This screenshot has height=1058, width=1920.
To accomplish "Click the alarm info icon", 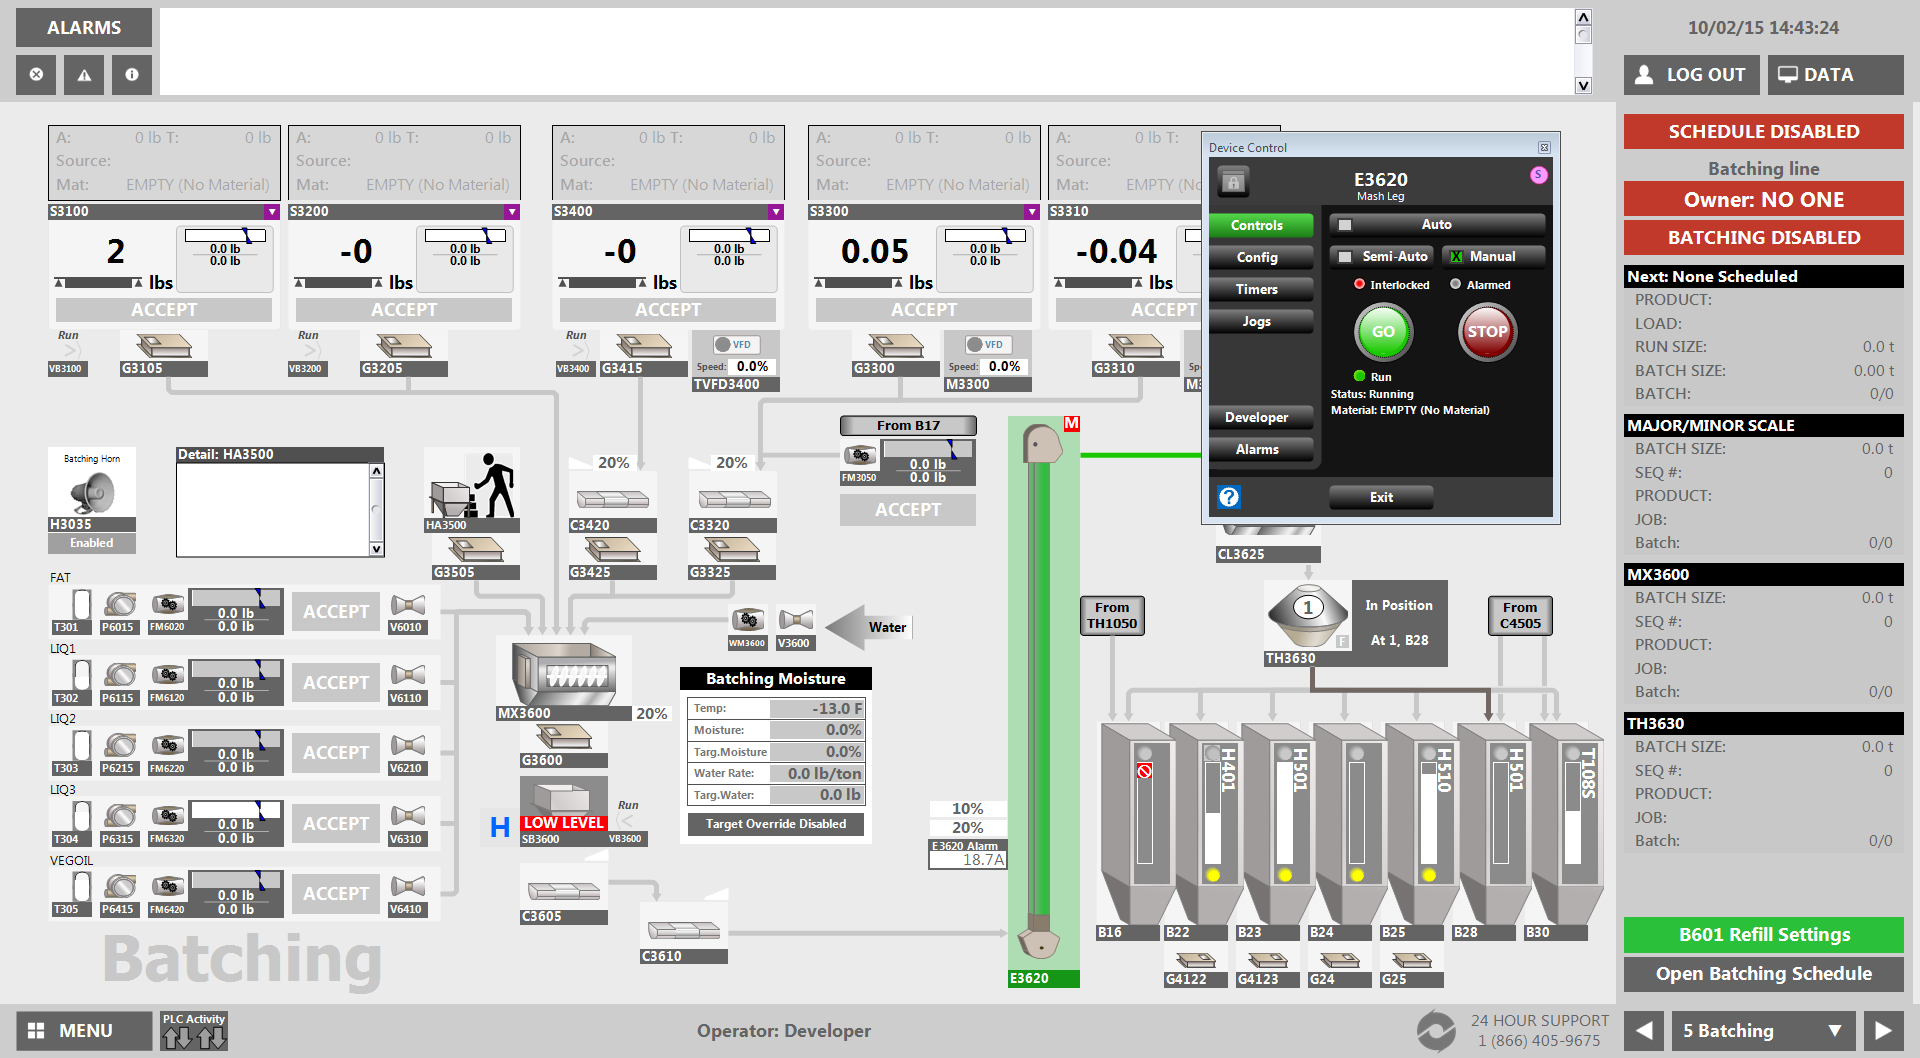I will 132,75.
